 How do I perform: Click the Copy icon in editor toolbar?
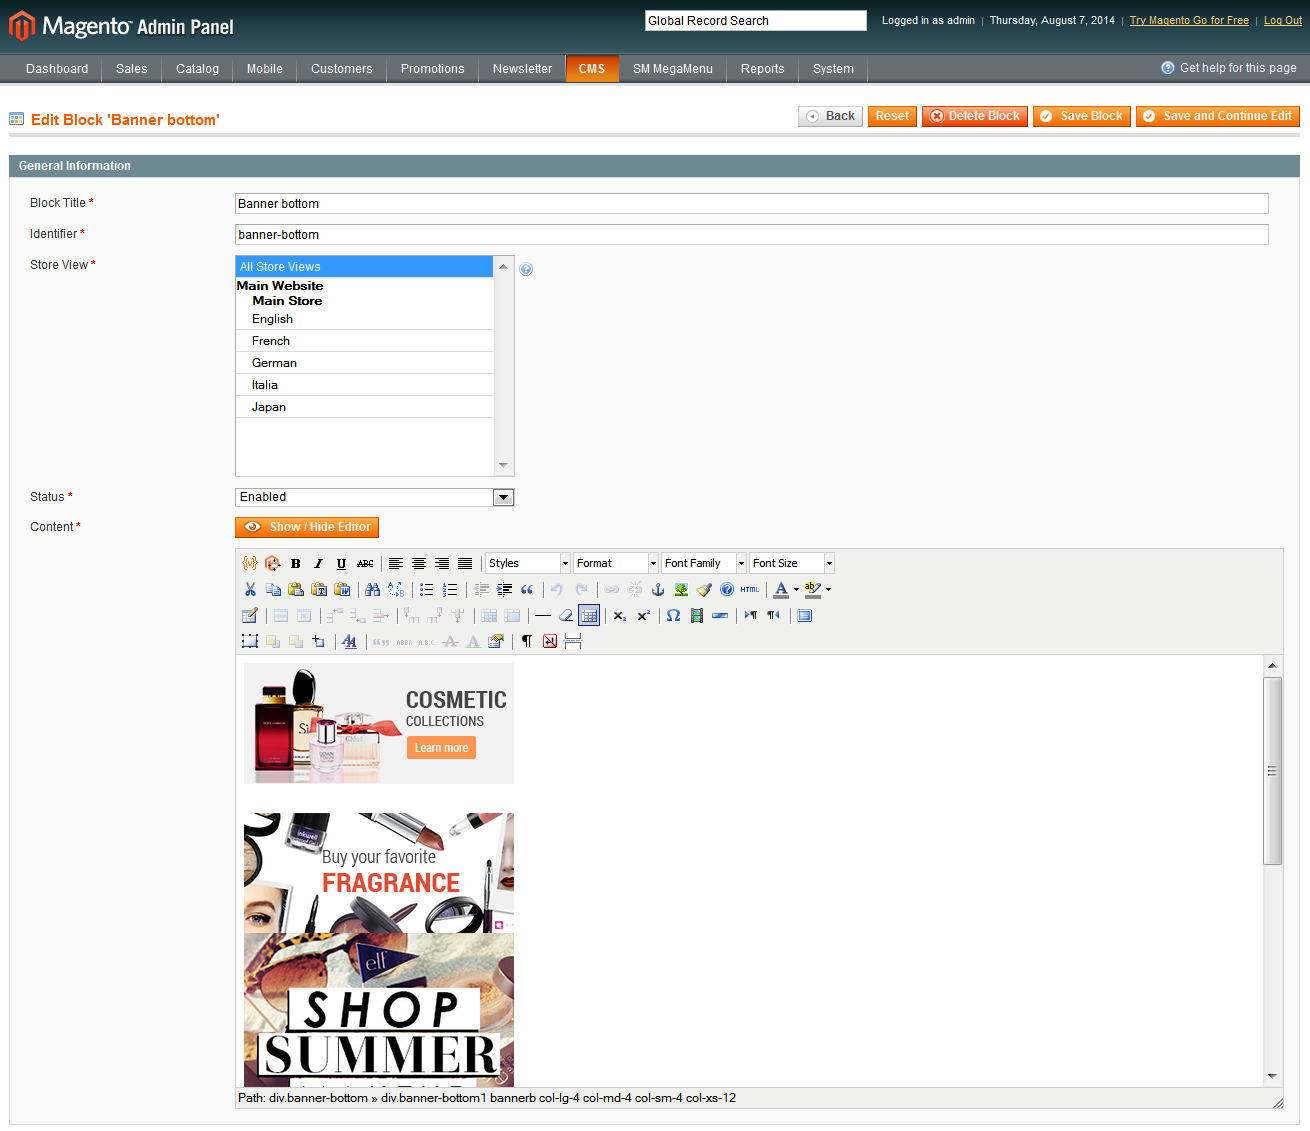pos(273,589)
